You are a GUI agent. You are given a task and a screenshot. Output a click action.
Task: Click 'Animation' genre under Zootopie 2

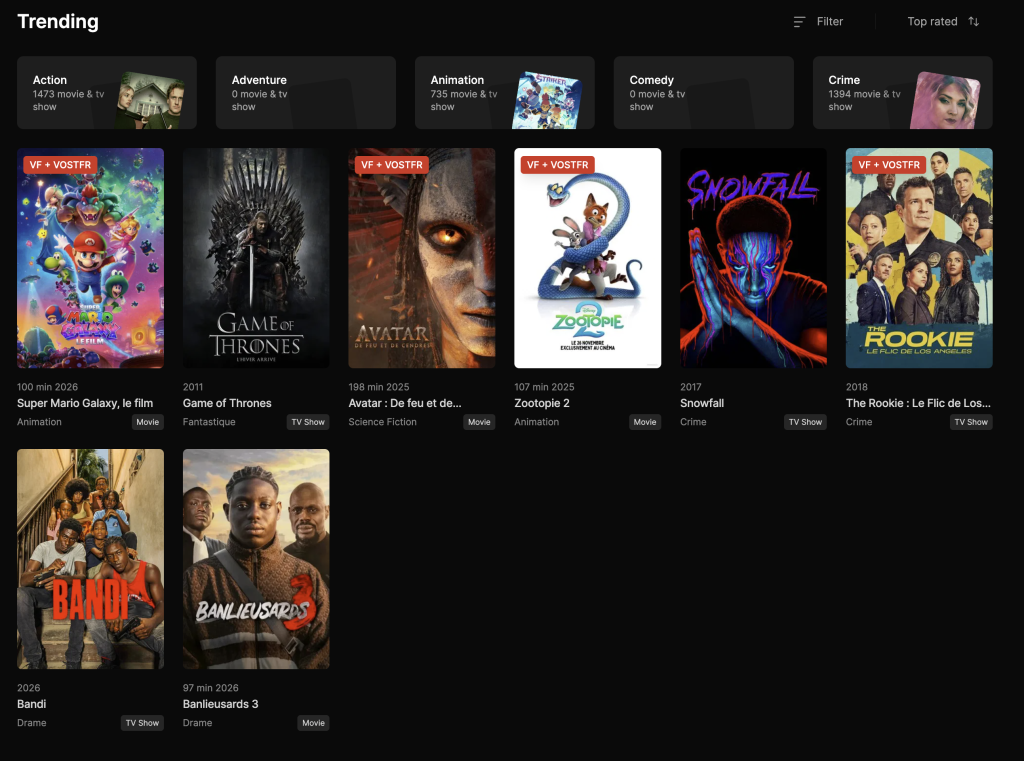pos(537,422)
